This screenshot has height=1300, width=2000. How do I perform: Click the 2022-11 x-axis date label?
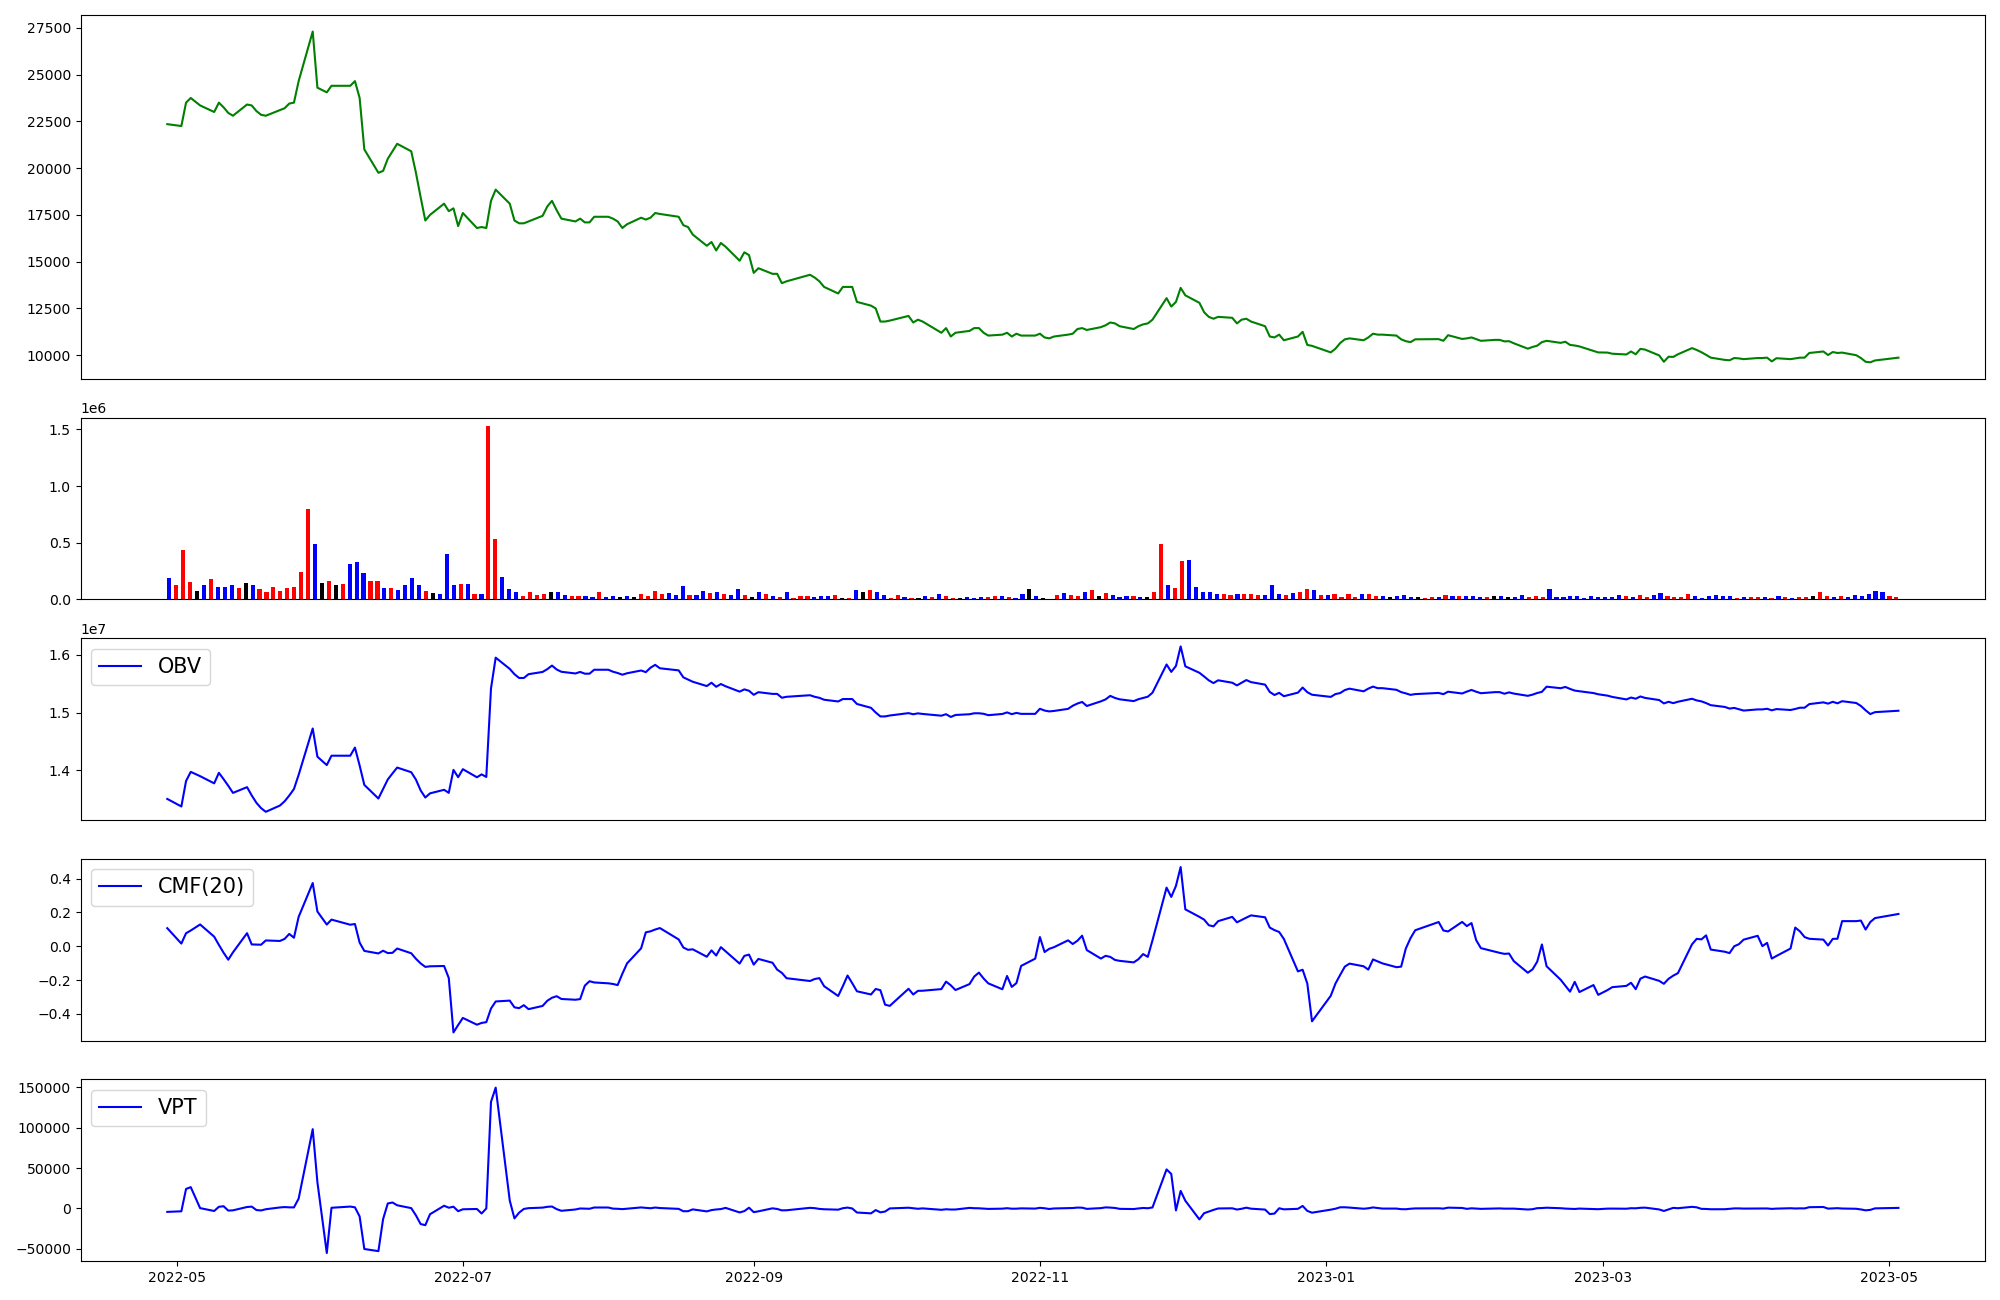coord(1040,1277)
